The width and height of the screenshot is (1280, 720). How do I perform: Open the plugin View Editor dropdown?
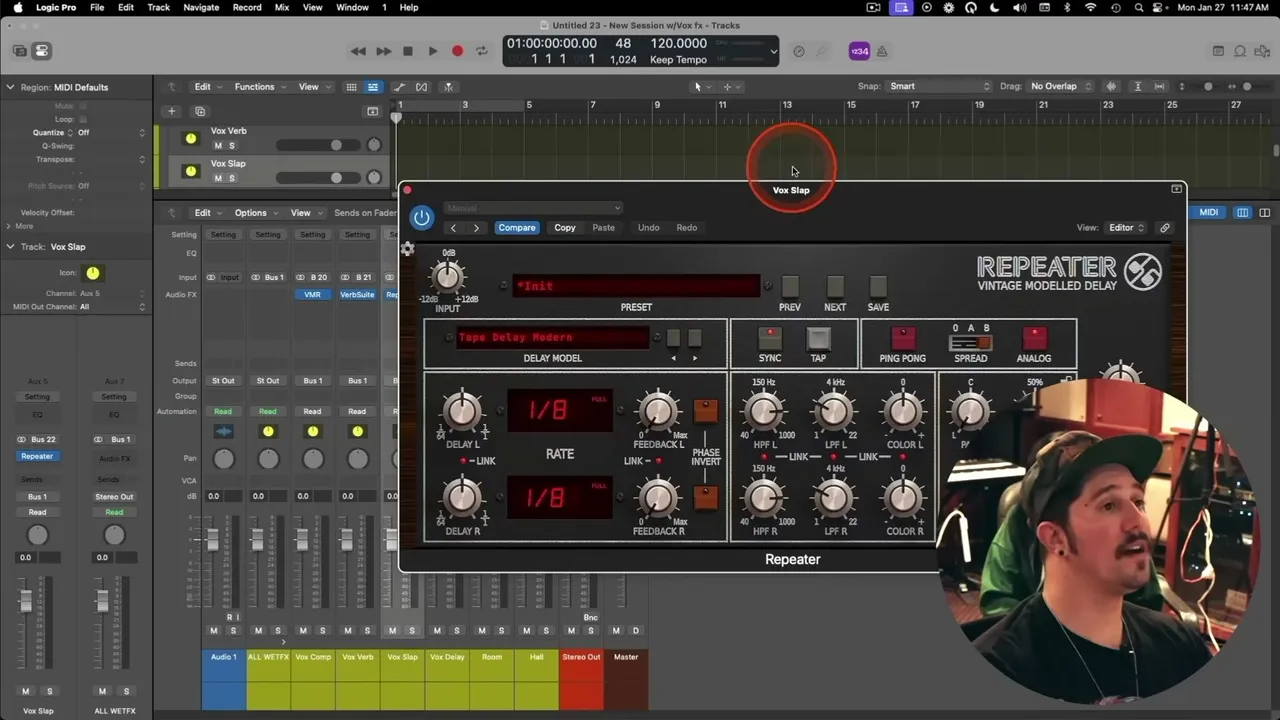click(x=1126, y=228)
